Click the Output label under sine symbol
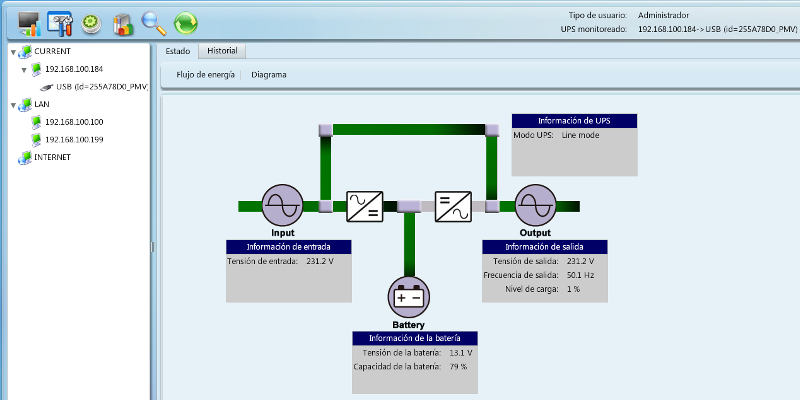Viewport: 800px width, 400px height. tap(535, 233)
